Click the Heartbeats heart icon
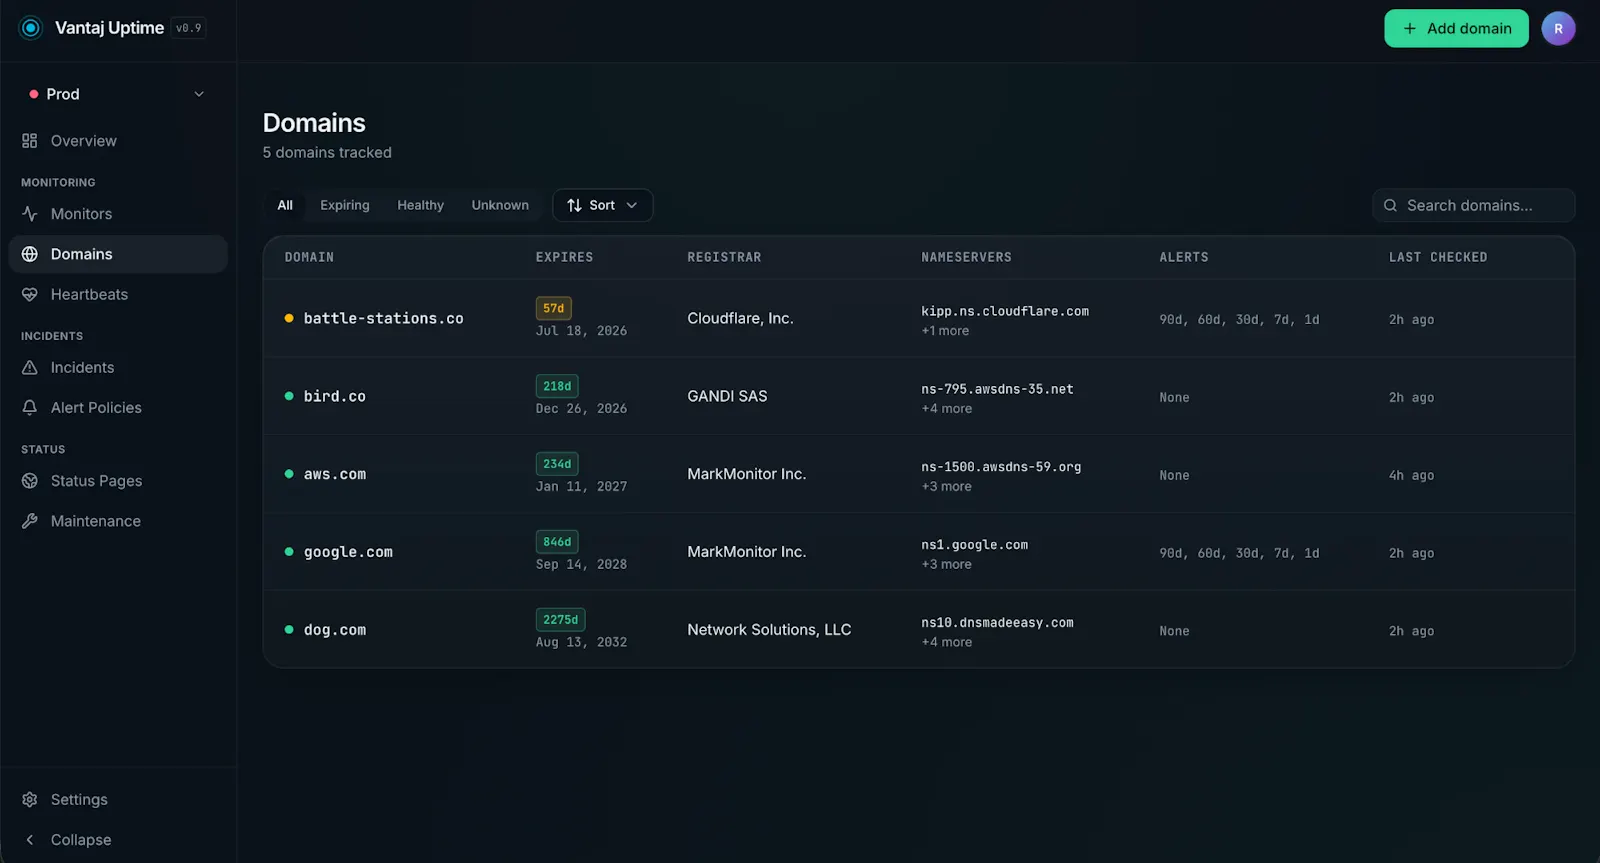Viewport: 1600px width, 863px height. click(30, 294)
